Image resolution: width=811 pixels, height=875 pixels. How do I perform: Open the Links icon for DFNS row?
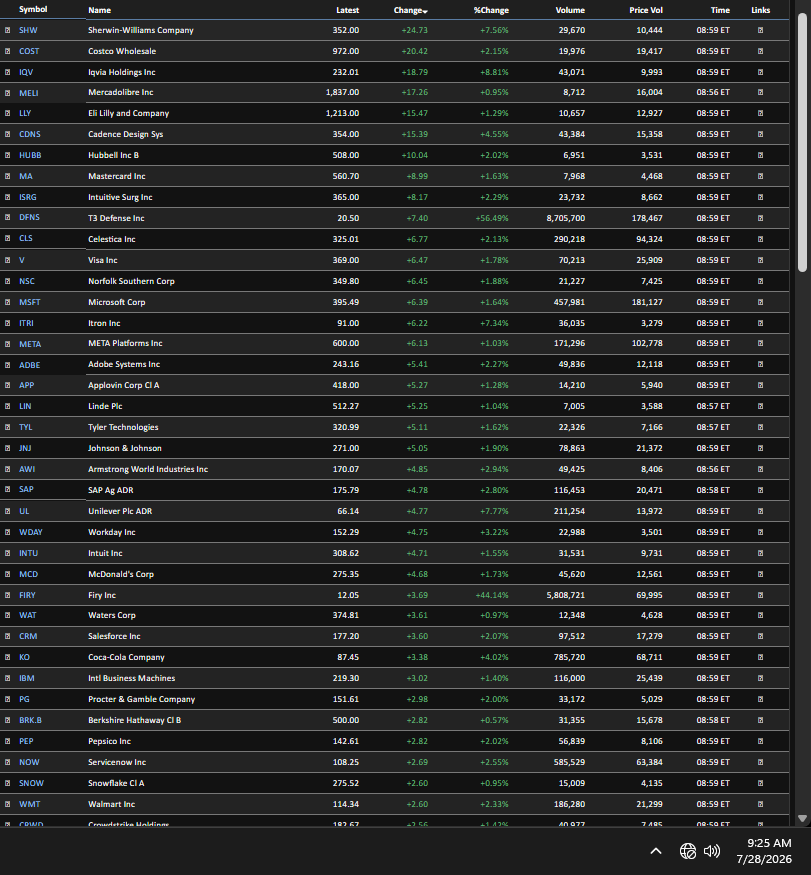[760, 218]
